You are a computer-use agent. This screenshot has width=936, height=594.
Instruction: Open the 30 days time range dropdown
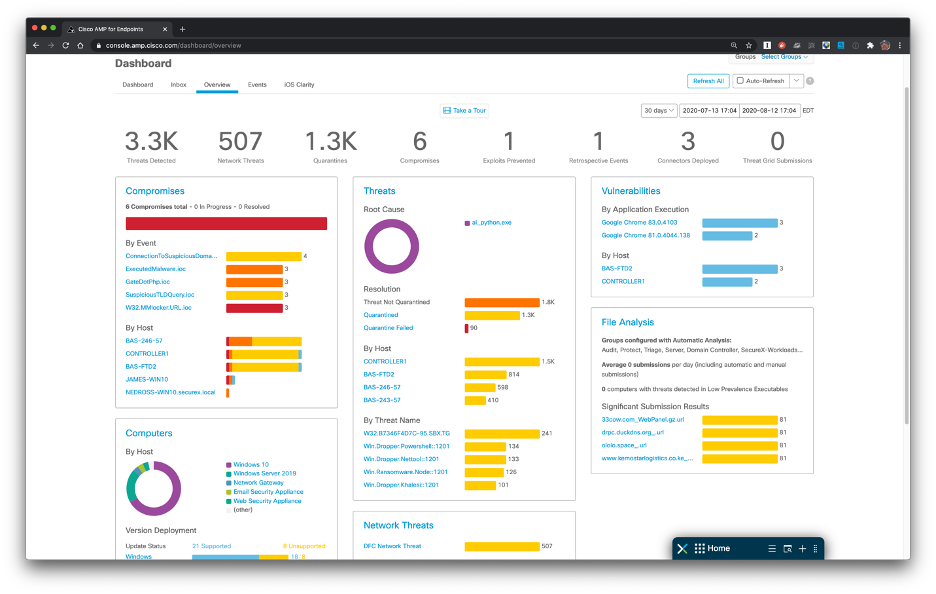click(x=659, y=110)
